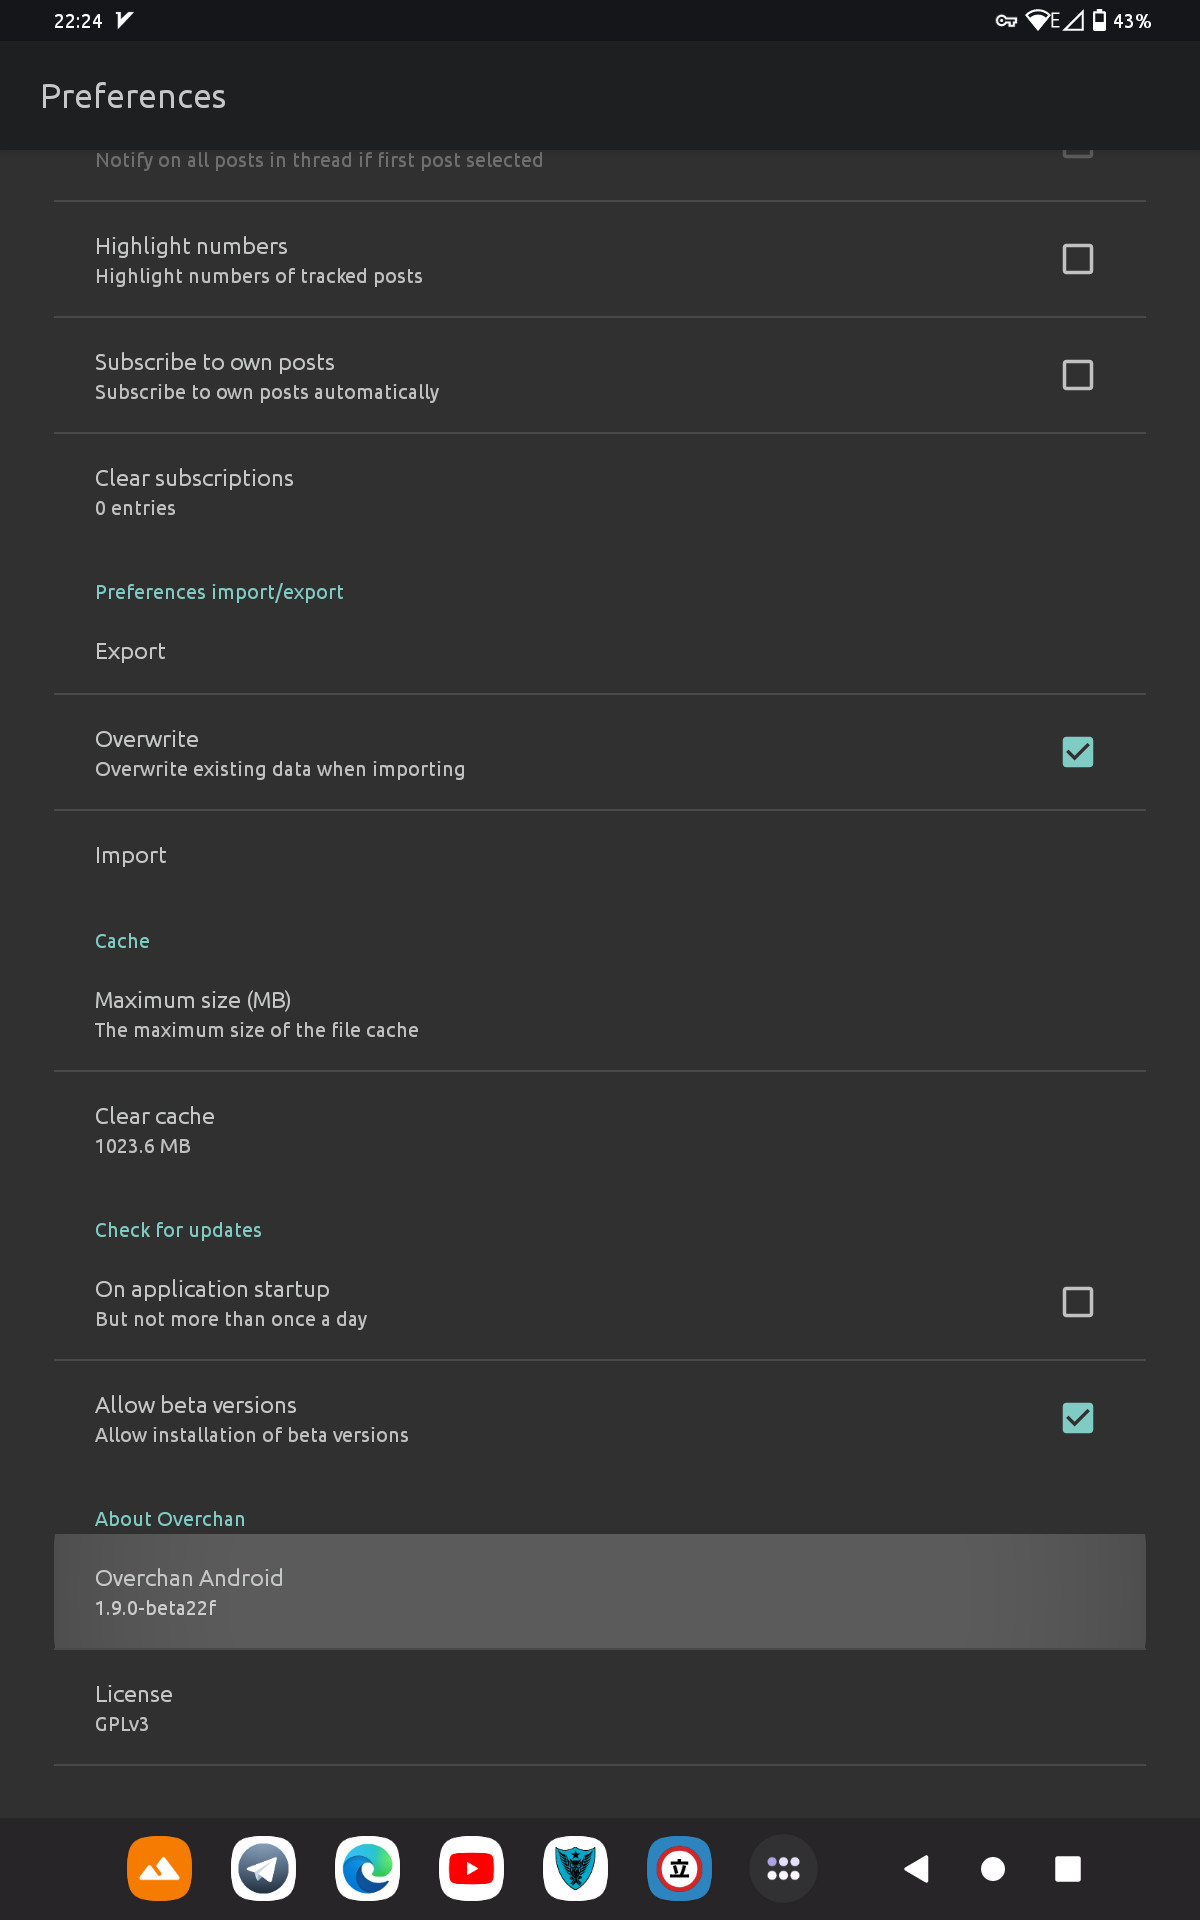The width and height of the screenshot is (1200, 1920).
Task: Launch the YouTube app icon
Action: coord(471,1868)
